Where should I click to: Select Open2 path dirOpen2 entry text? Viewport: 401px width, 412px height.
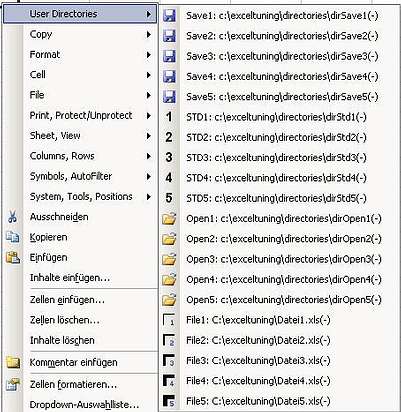pos(284,239)
